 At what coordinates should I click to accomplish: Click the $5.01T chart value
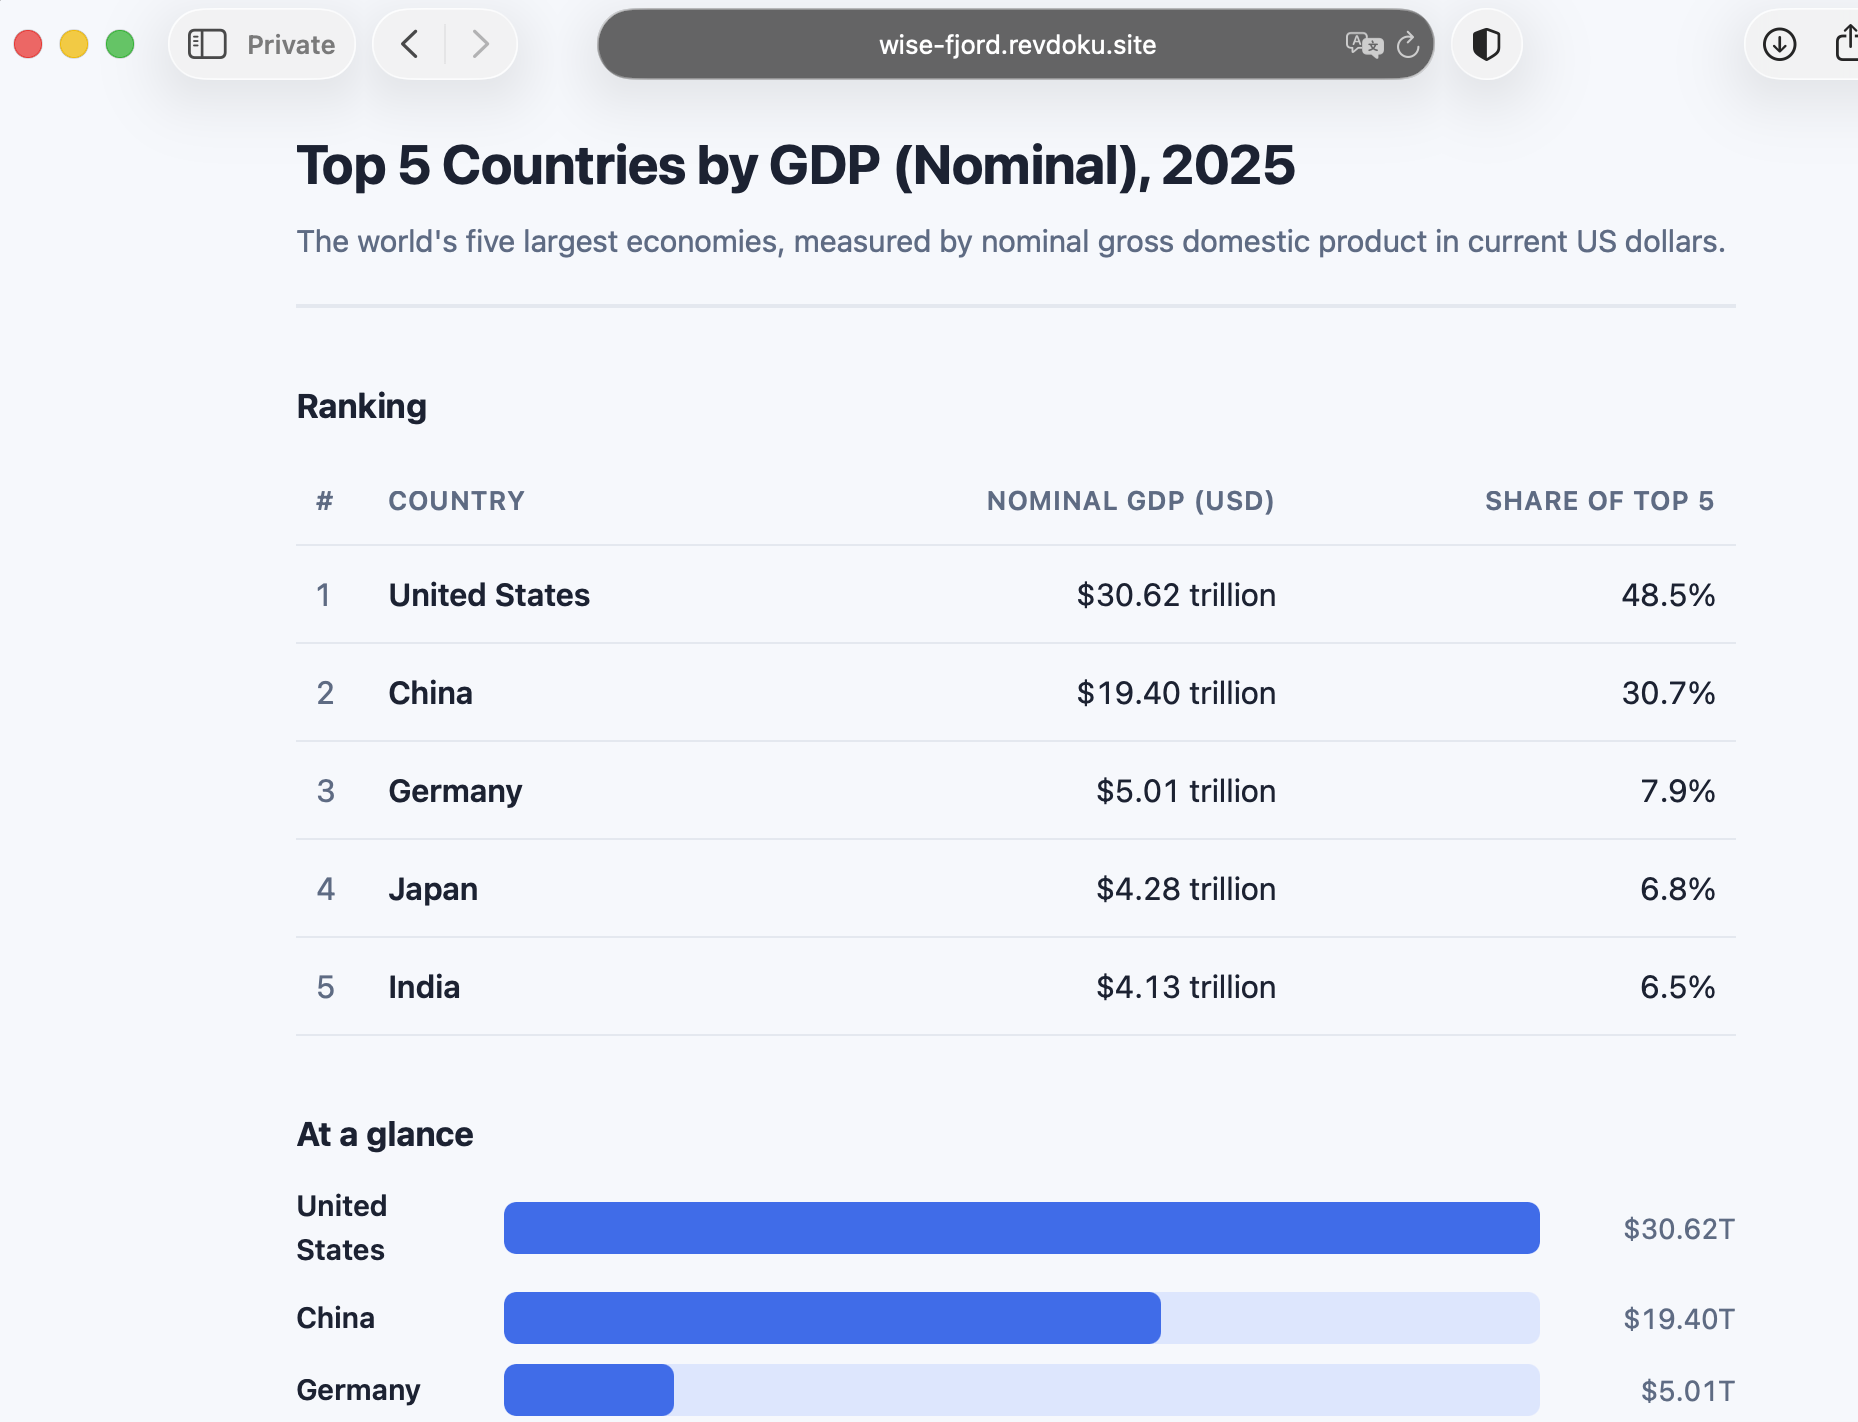1688,1390
